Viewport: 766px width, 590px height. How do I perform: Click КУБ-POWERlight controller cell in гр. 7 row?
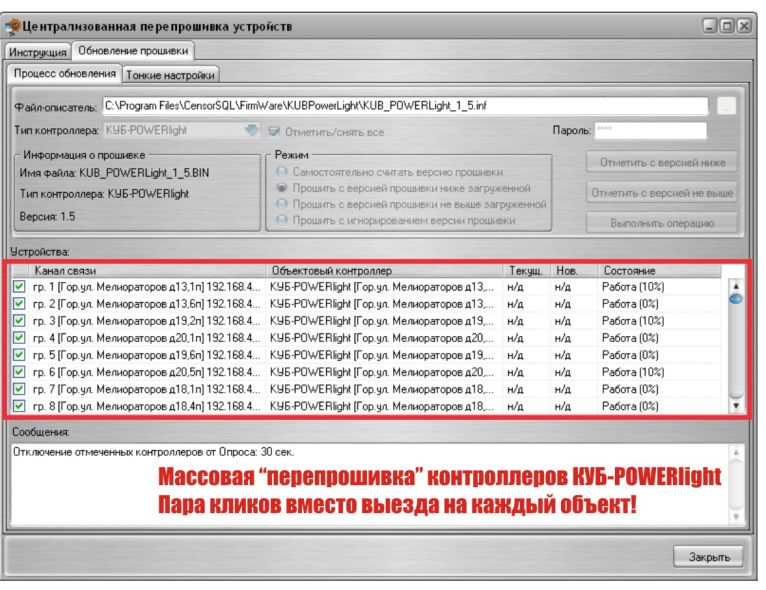(382, 389)
